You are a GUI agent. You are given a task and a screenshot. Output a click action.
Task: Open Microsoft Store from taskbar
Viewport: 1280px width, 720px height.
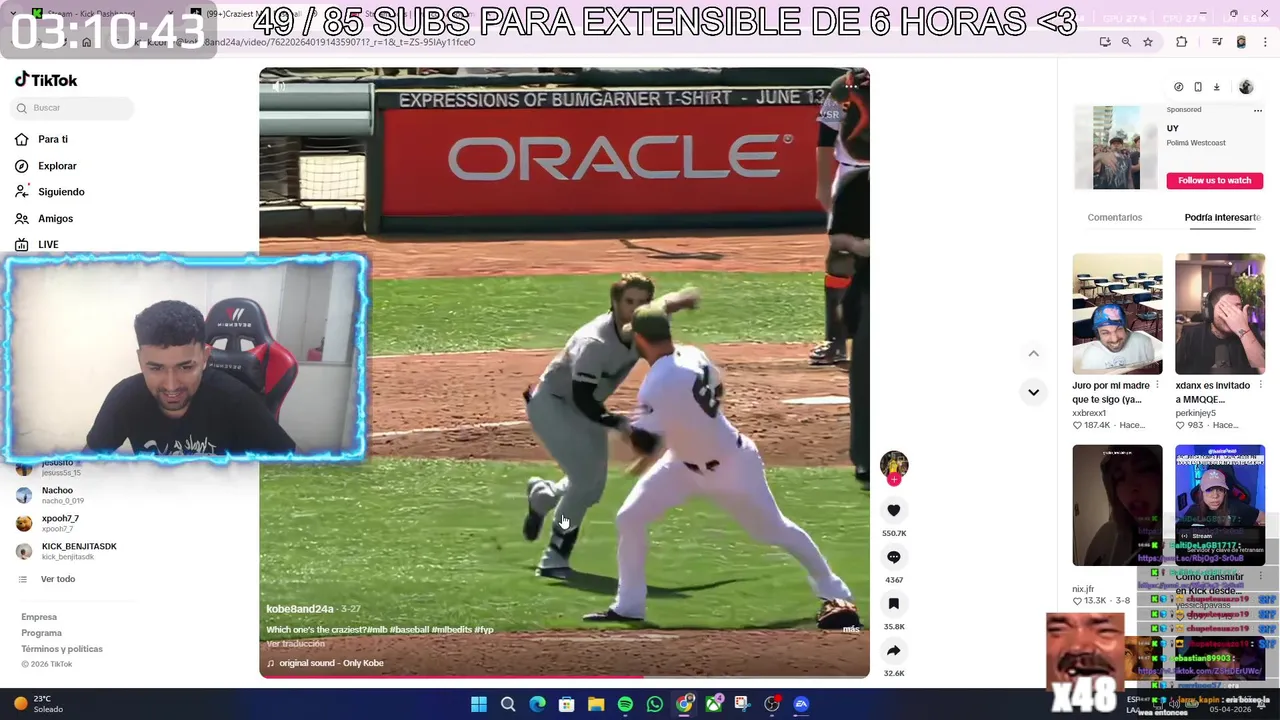[x=566, y=704]
